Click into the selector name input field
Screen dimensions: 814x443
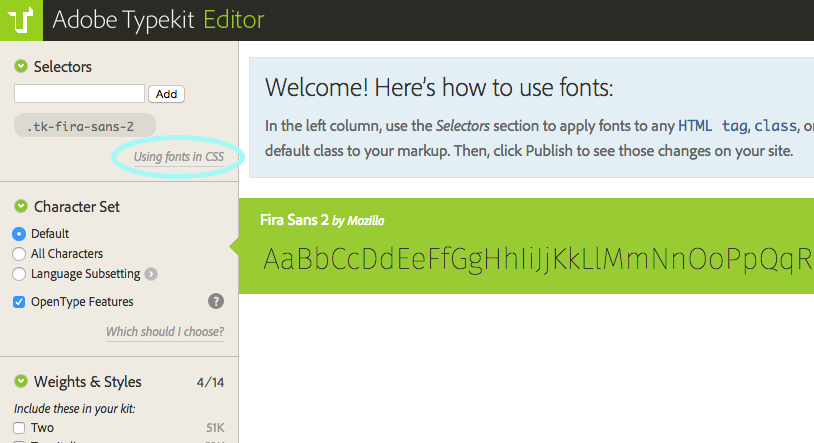tap(79, 94)
